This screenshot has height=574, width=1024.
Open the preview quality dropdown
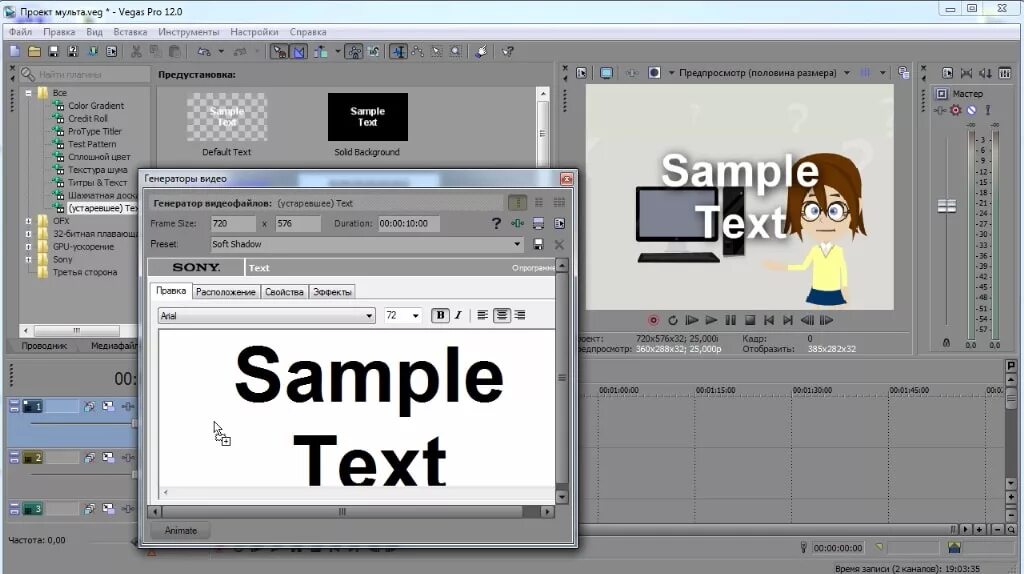(x=846, y=72)
